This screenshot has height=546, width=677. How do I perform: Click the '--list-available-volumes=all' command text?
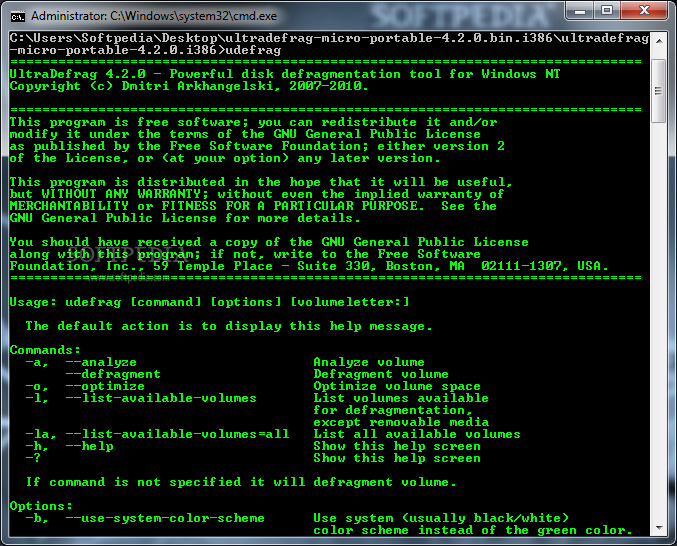click(177, 434)
